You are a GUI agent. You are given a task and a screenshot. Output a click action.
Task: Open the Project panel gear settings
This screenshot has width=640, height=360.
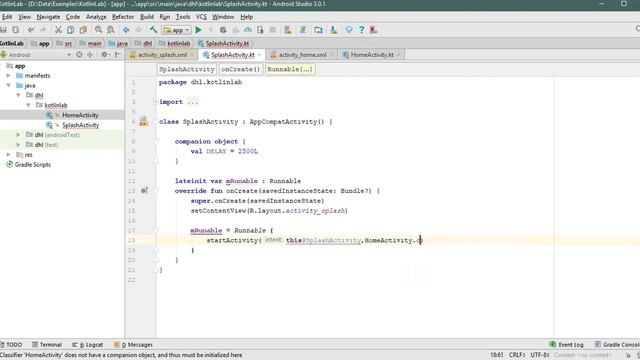105,54
